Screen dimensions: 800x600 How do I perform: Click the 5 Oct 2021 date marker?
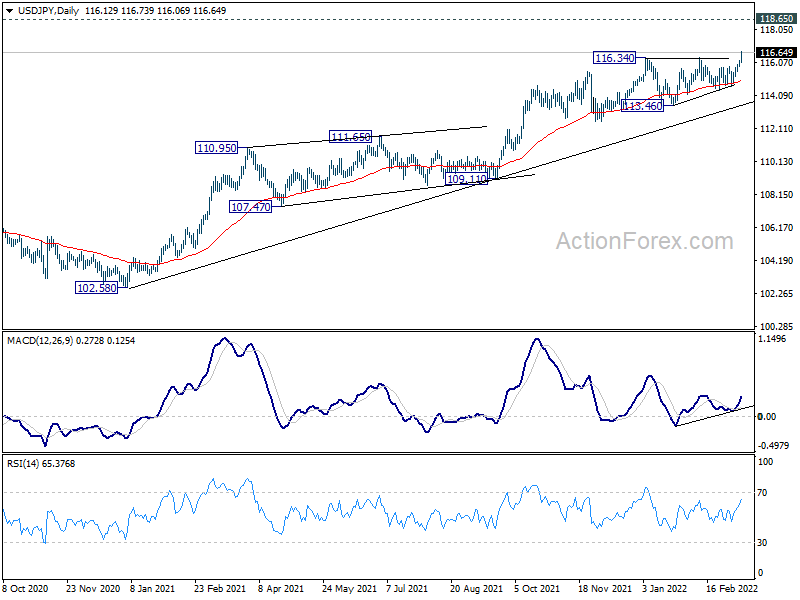[x=537, y=588]
